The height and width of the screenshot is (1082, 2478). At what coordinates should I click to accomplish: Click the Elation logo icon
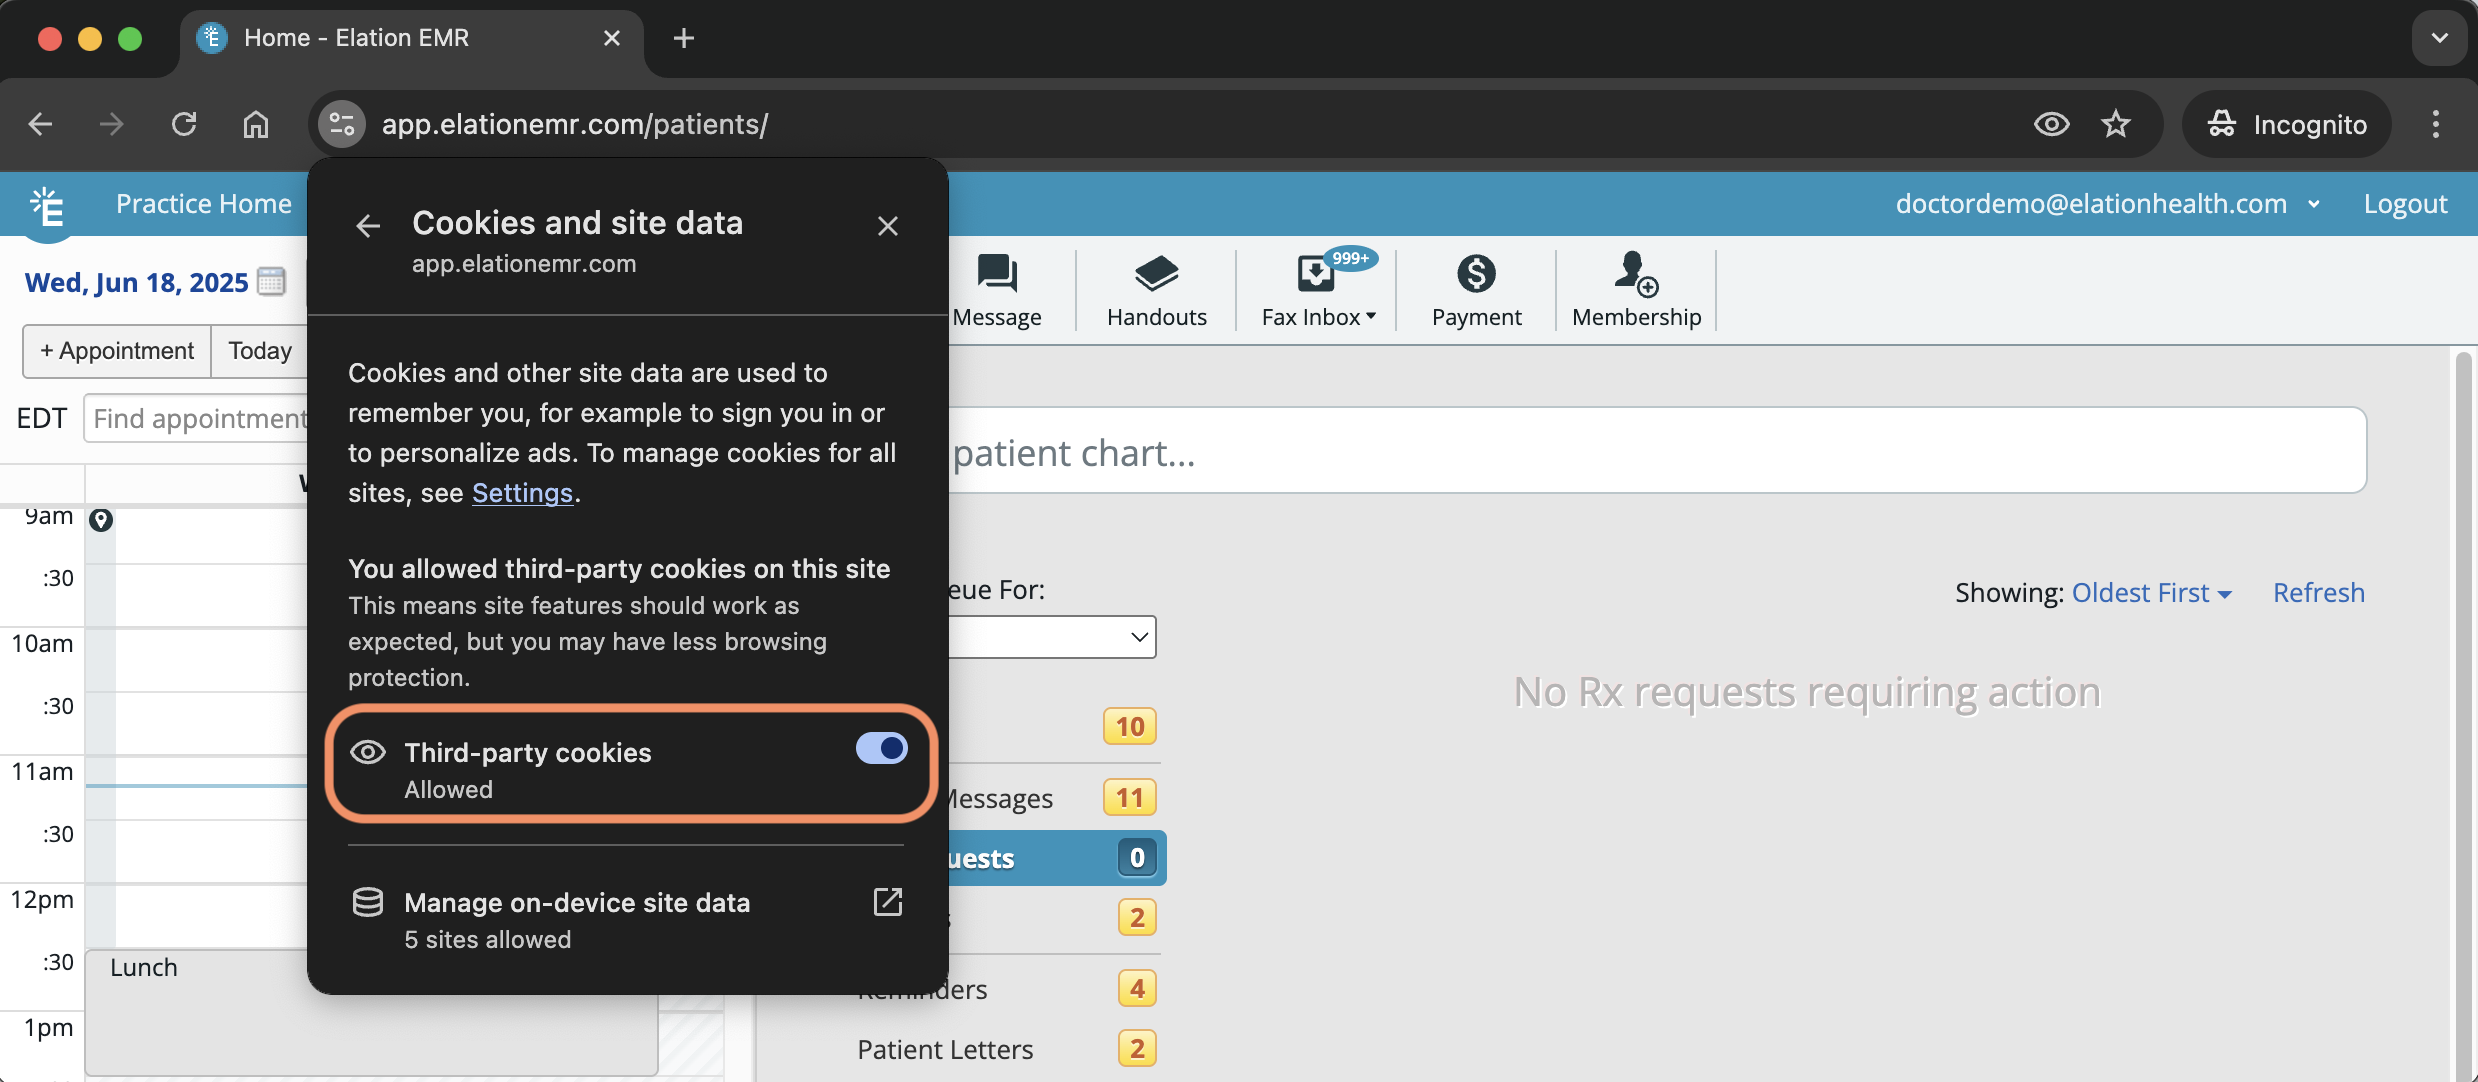coord(48,206)
